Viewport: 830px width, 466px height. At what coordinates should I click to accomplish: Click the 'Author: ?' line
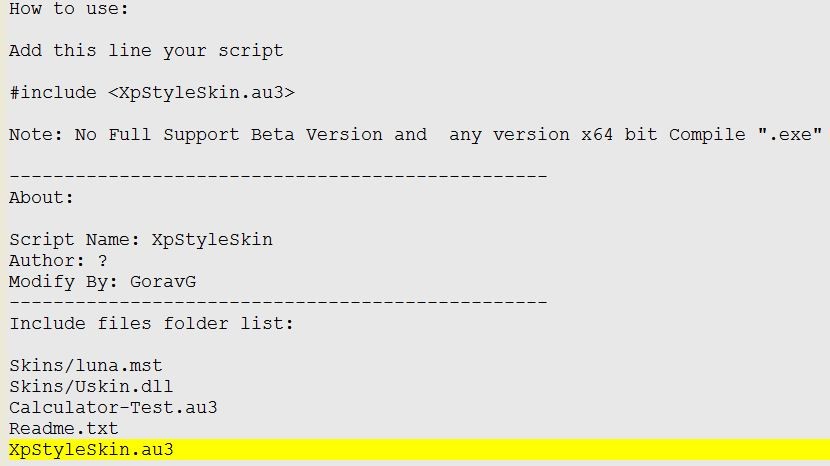pyautogui.click(x=58, y=261)
